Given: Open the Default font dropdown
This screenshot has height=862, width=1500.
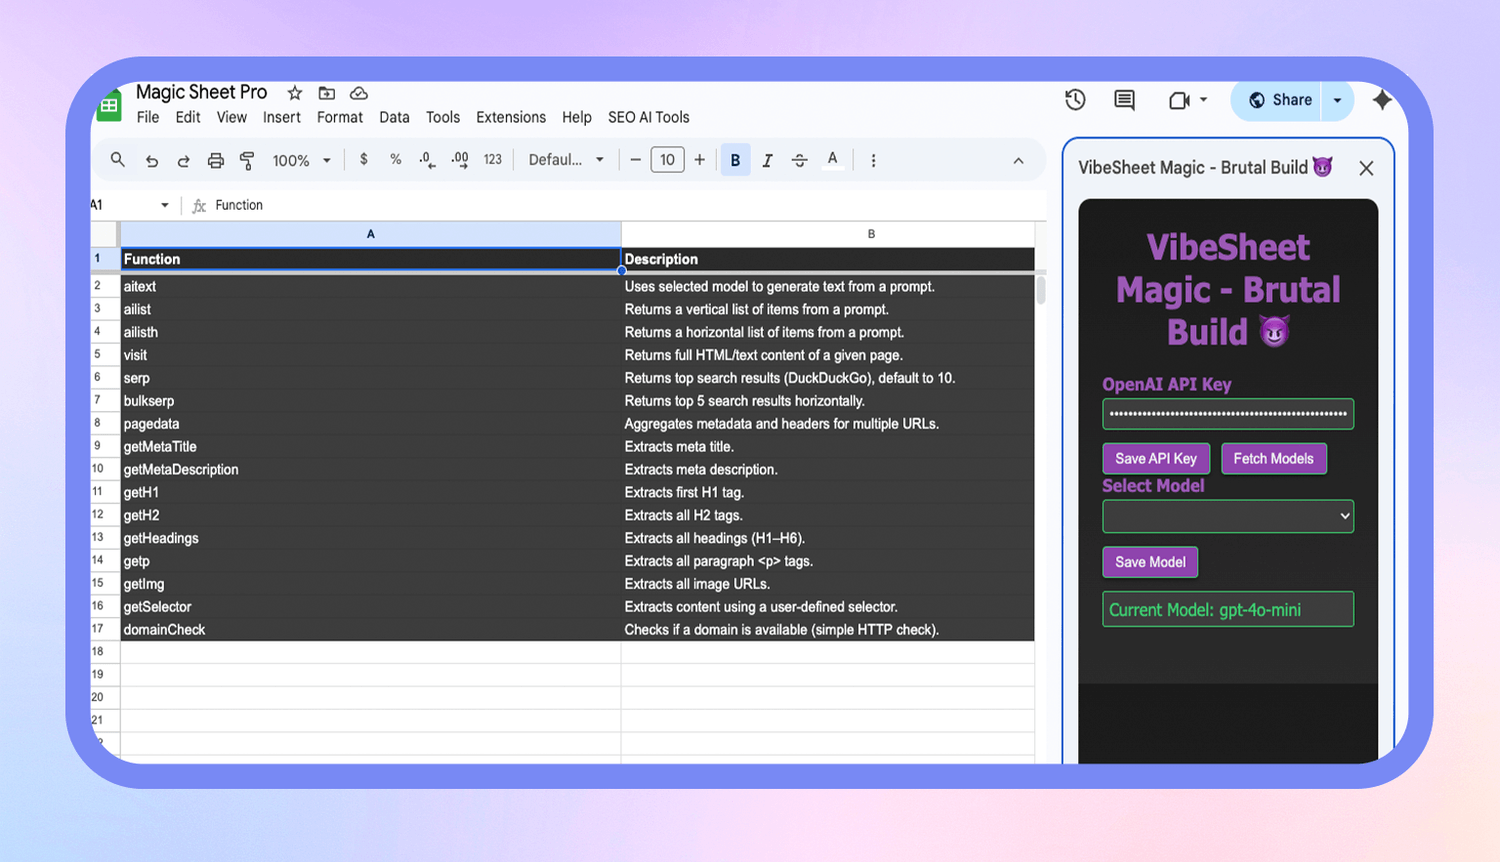Looking at the screenshot, I should tap(566, 160).
